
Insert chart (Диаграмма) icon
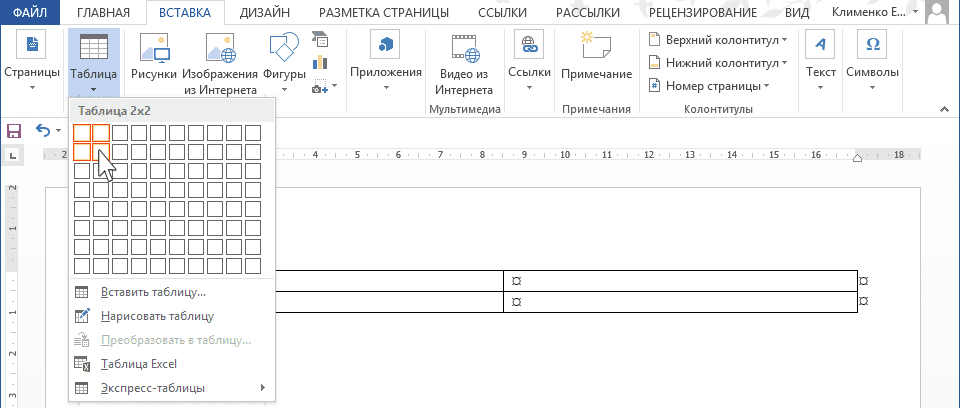(x=320, y=62)
